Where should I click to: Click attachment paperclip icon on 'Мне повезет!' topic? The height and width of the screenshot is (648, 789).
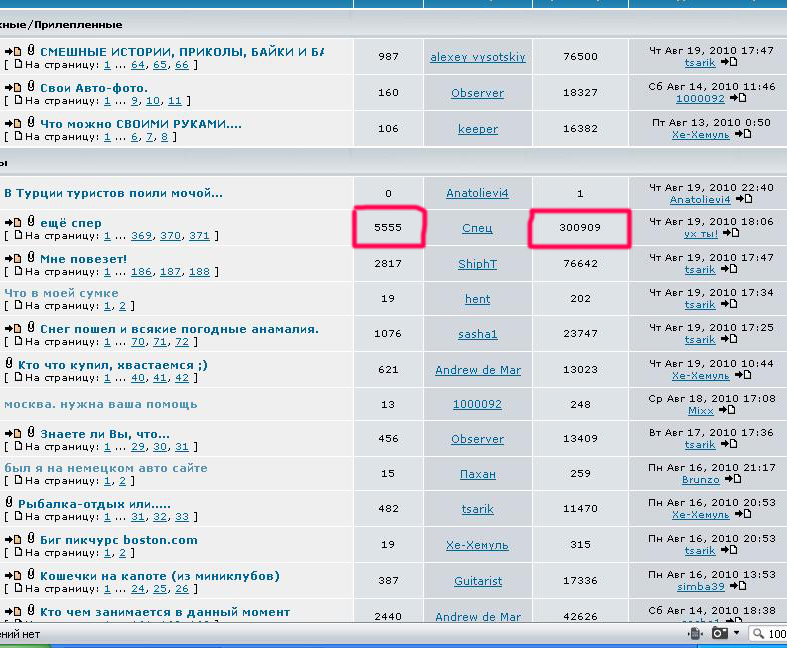point(31,258)
